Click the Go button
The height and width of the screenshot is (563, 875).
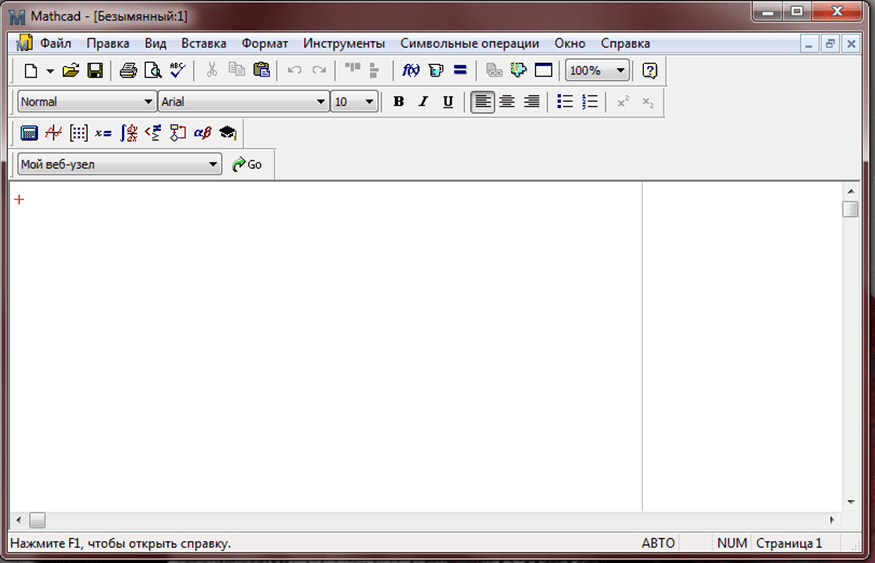[247, 164]
